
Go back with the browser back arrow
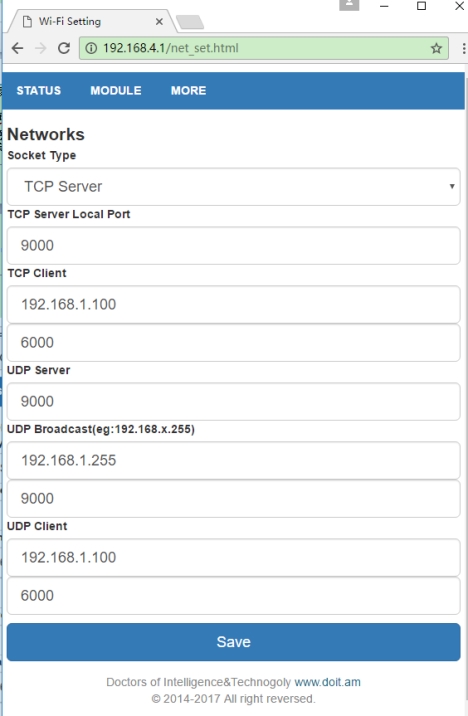pyautogui.click(x=17, y=48)
